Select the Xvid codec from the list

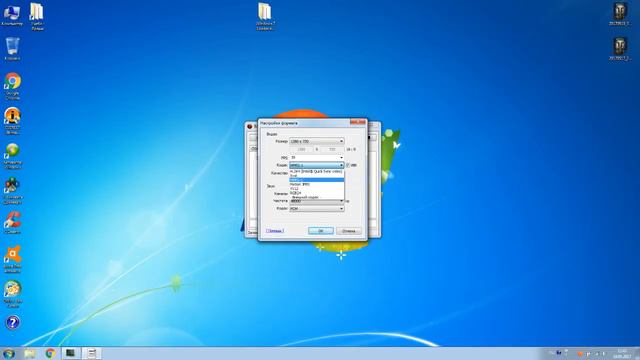tap(317, 176)
